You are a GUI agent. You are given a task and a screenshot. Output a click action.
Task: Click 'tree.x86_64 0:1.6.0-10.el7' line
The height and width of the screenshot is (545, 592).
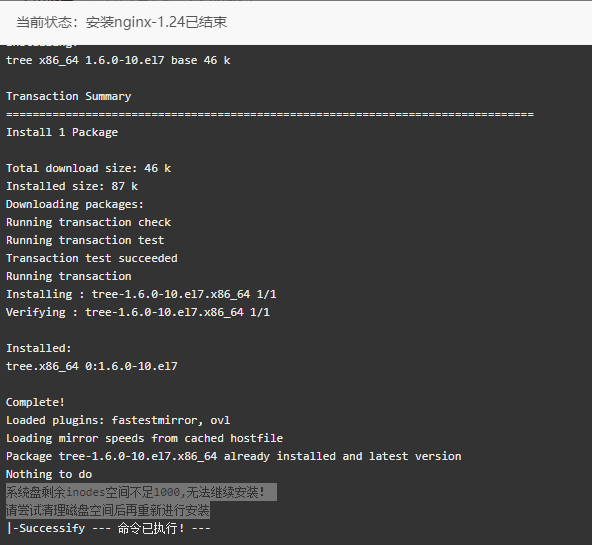tap(91, 366)
